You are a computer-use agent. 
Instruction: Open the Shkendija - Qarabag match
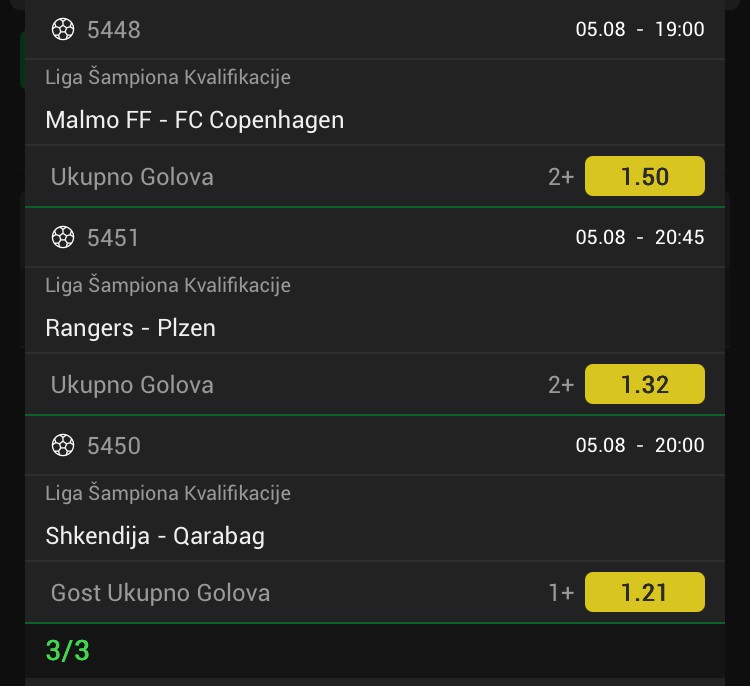(155, 536)
